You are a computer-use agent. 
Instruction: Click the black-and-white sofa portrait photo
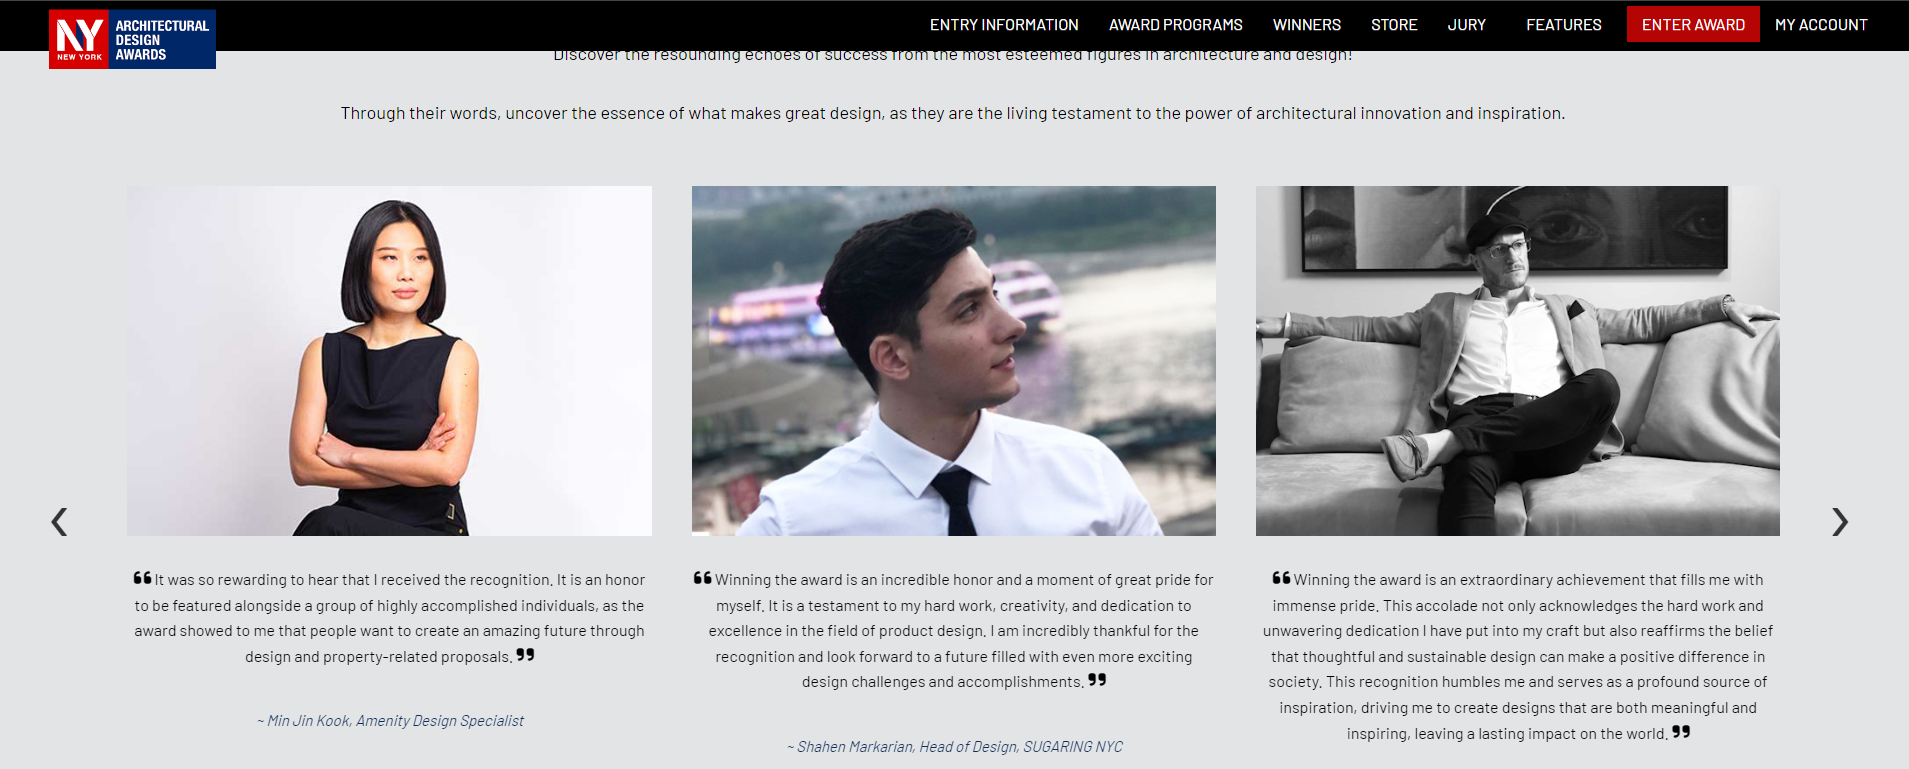(1518, 361)
